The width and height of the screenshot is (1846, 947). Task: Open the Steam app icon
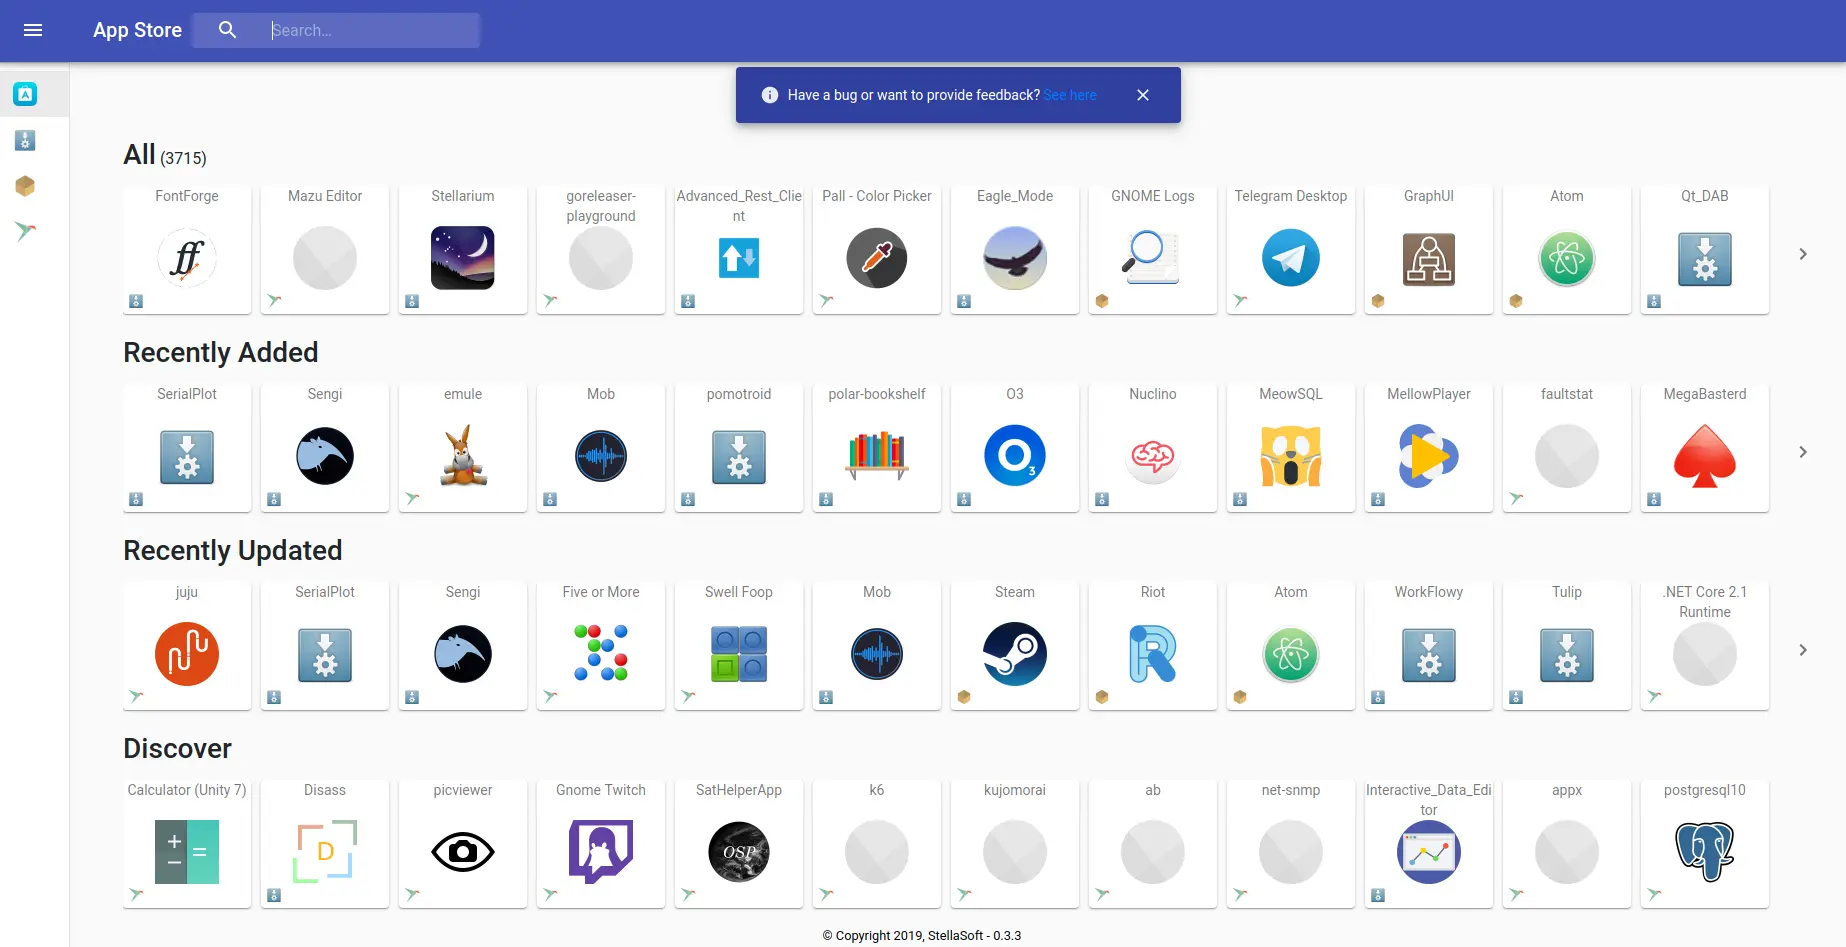click(1014, 655)
